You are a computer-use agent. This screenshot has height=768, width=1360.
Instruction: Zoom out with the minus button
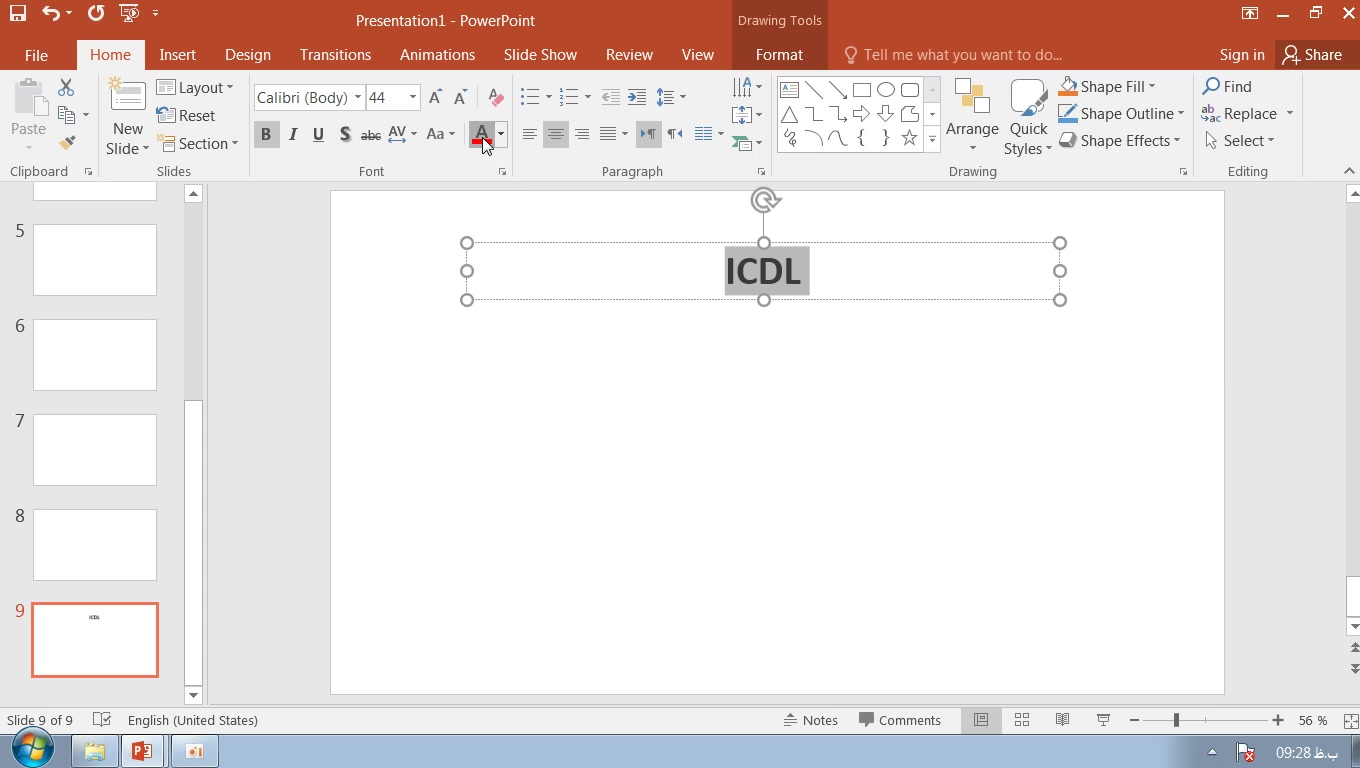pyautogui.click(x=1134, y=720)
